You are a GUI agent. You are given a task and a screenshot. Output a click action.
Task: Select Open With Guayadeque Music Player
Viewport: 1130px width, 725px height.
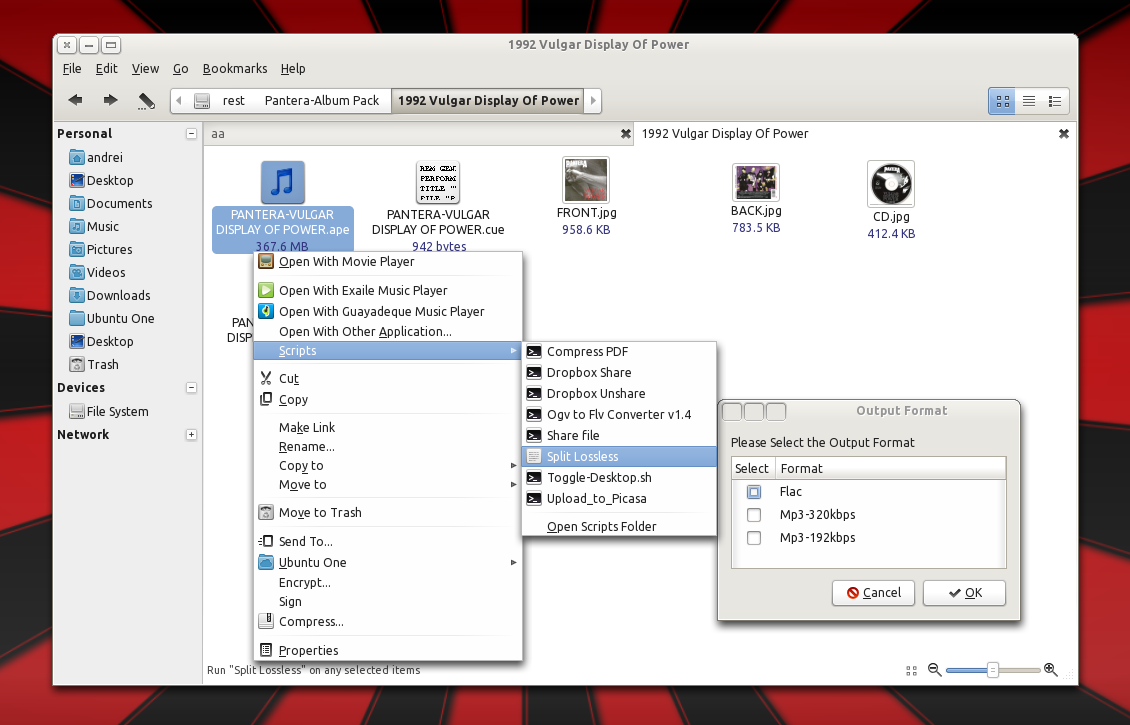point(388,311)
